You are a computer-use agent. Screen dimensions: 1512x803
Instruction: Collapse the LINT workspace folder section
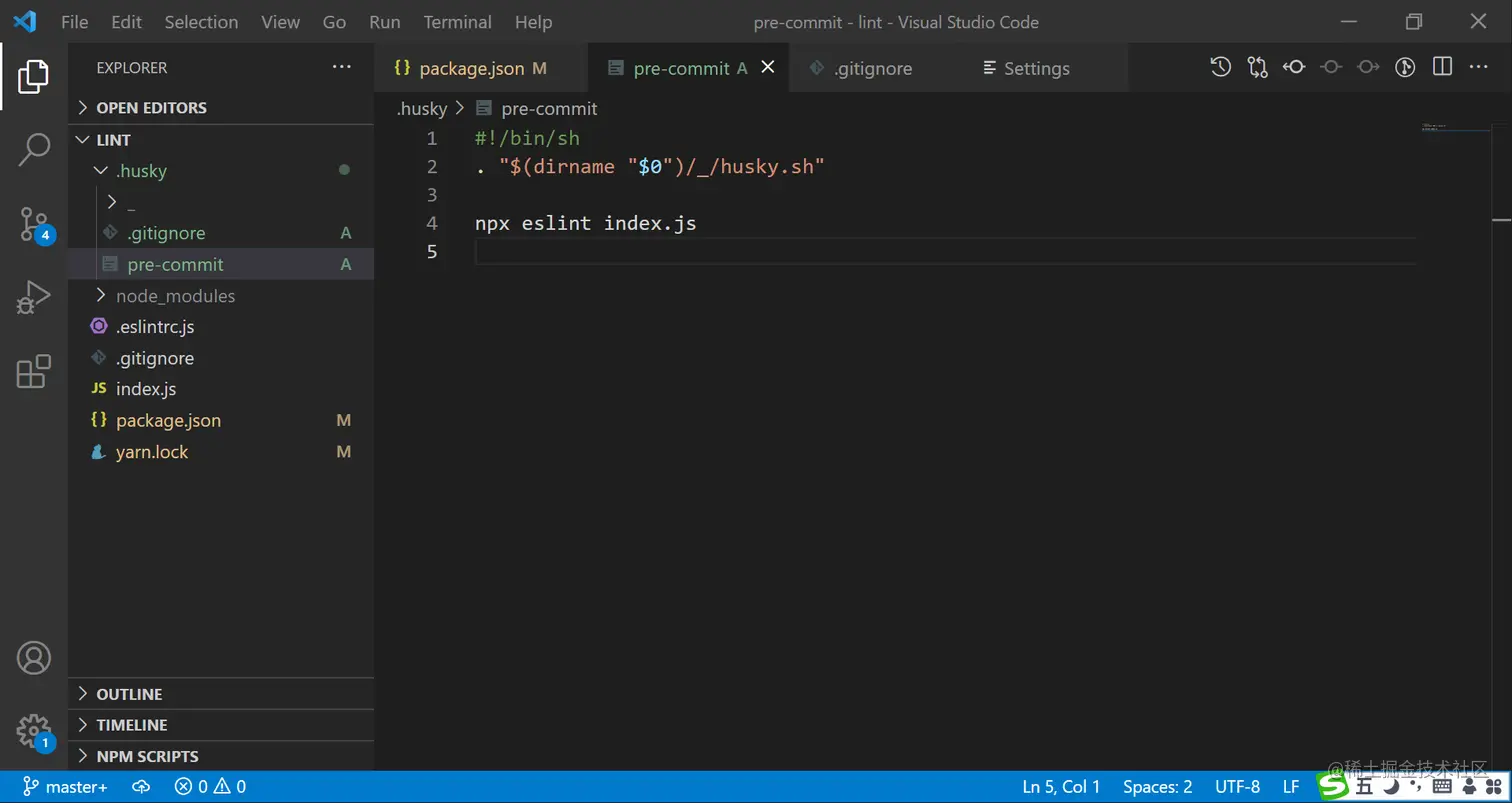click(x=221, y=139)
